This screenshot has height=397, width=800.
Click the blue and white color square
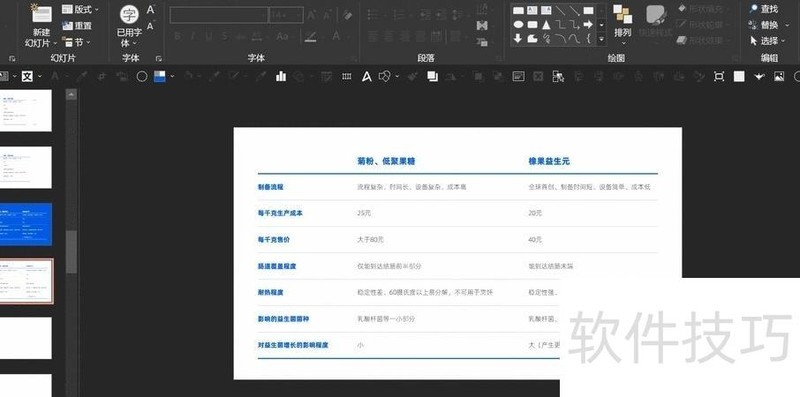click(160, 77)
